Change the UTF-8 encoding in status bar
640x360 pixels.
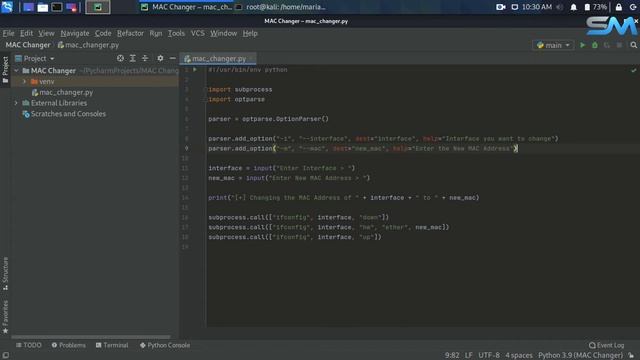tap(489, 356)
